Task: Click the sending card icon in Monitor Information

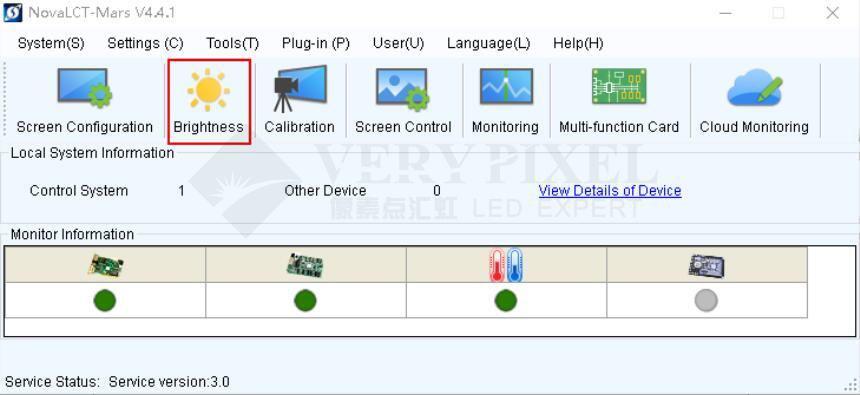Action: tap(105, 266)
